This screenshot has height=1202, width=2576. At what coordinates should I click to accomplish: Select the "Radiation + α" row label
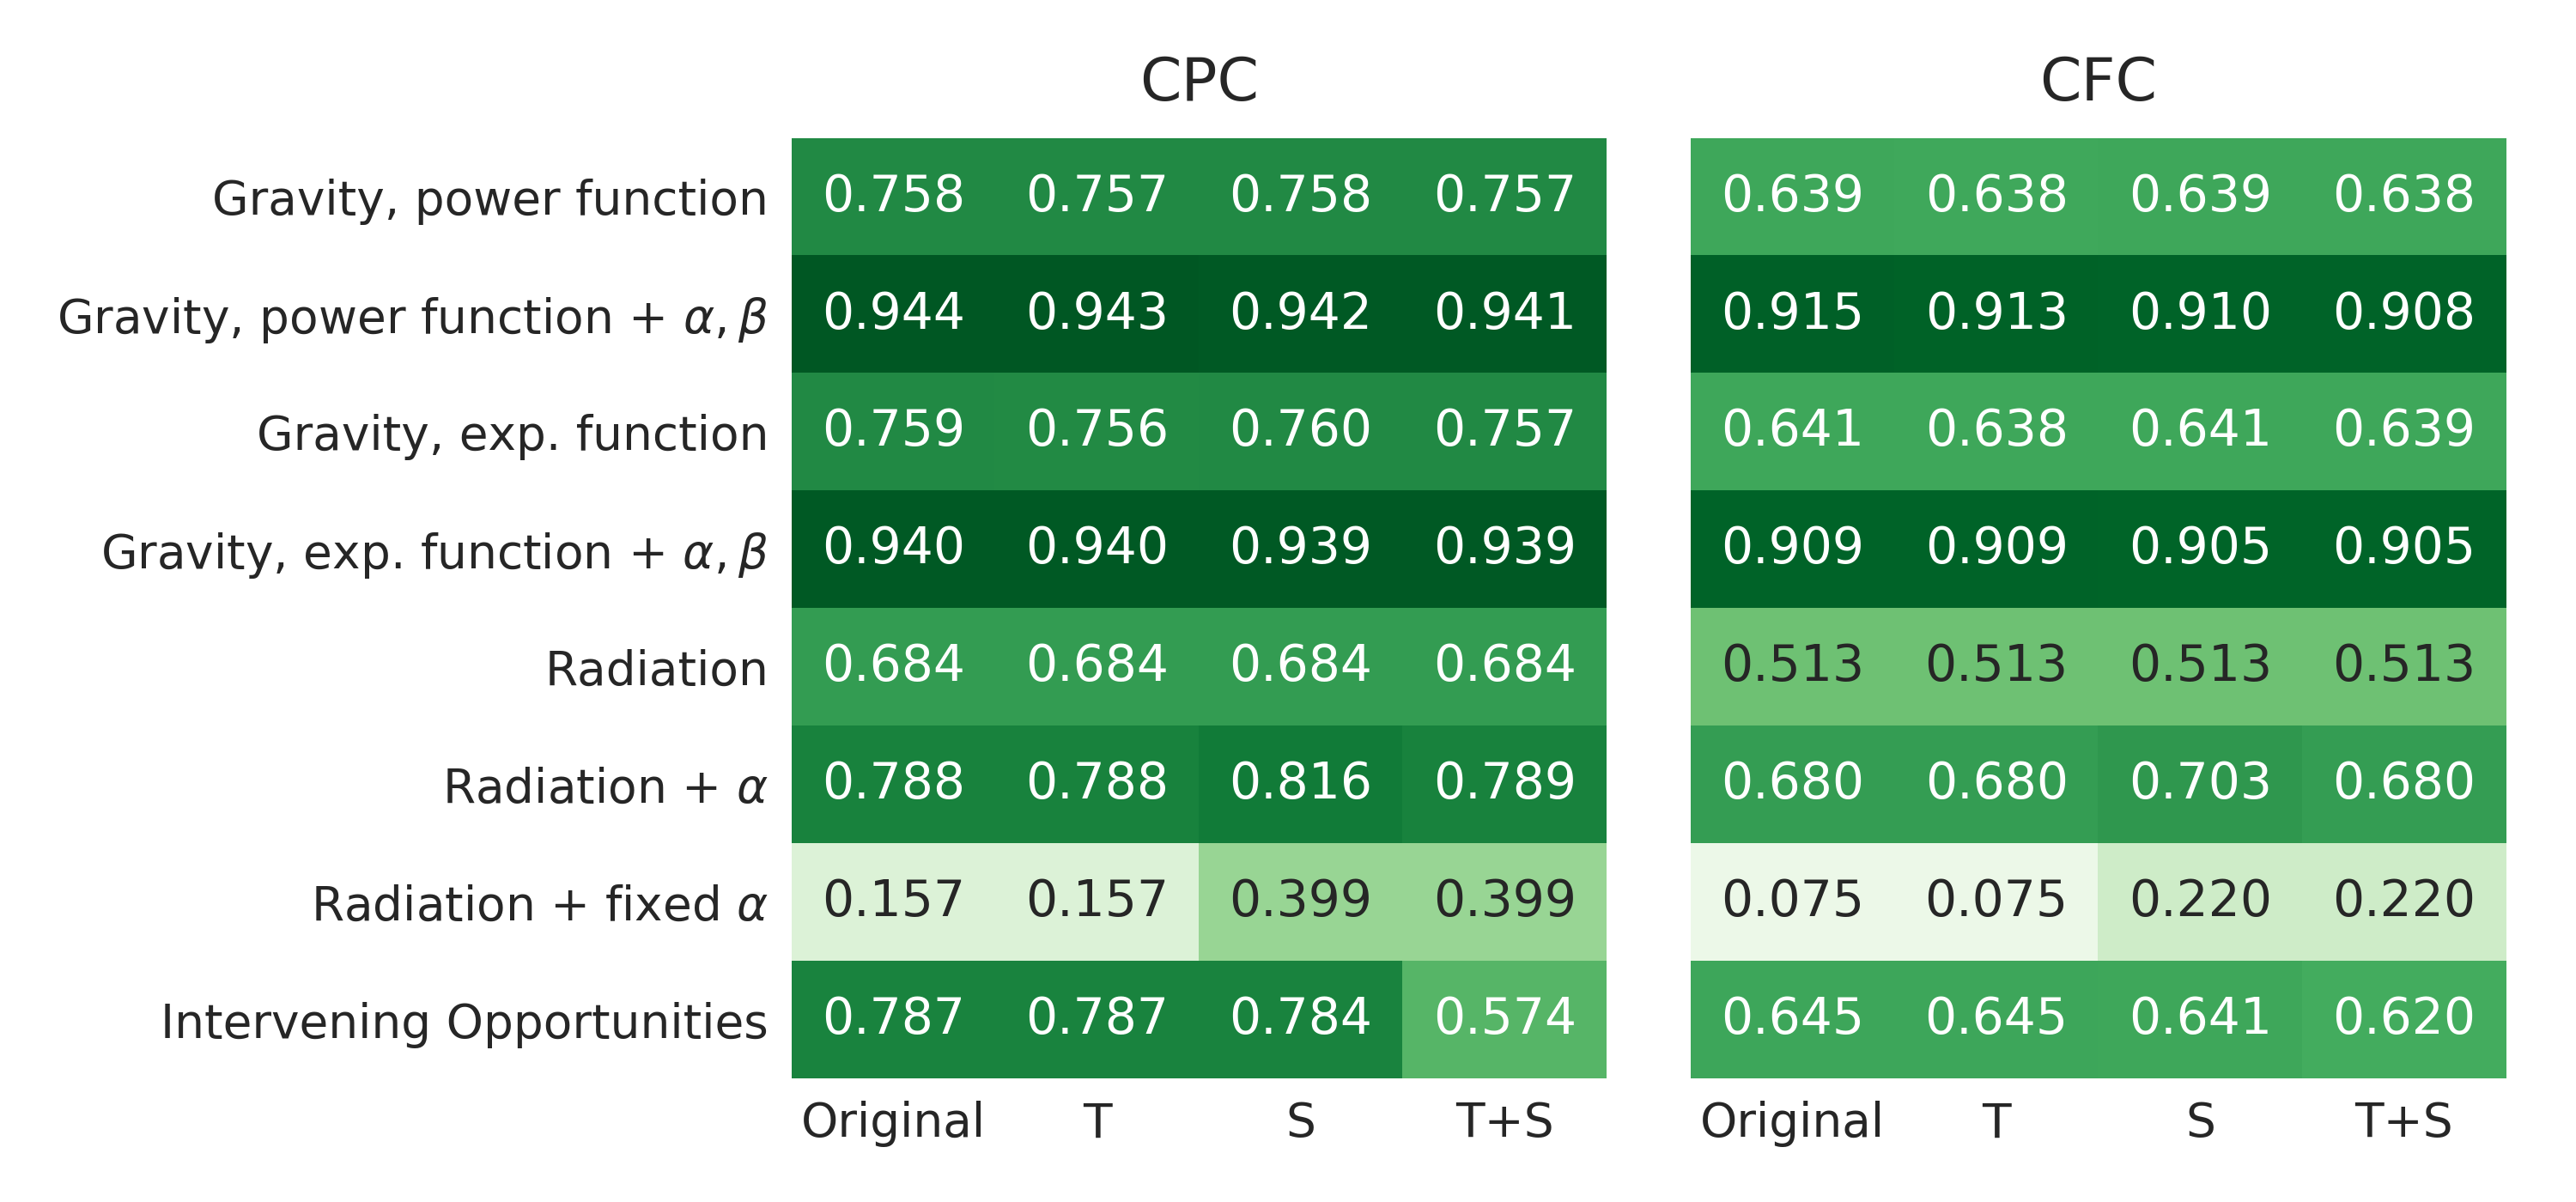605,787
